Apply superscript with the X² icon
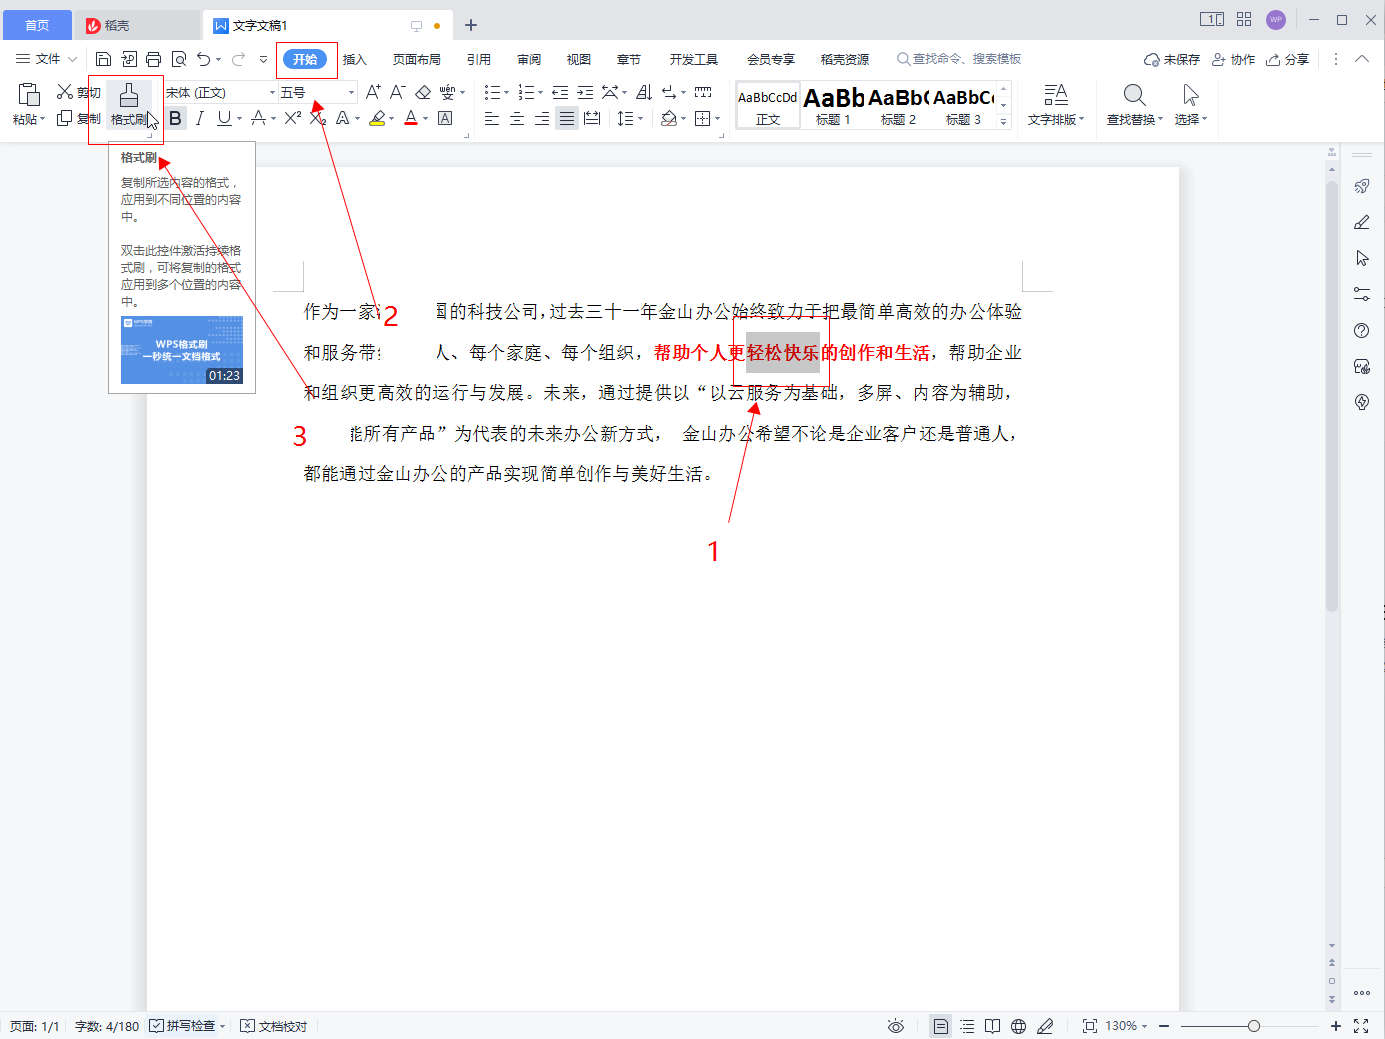Image resolution: width=1385 pixels, height=1039 pixels. click(292, 118)
